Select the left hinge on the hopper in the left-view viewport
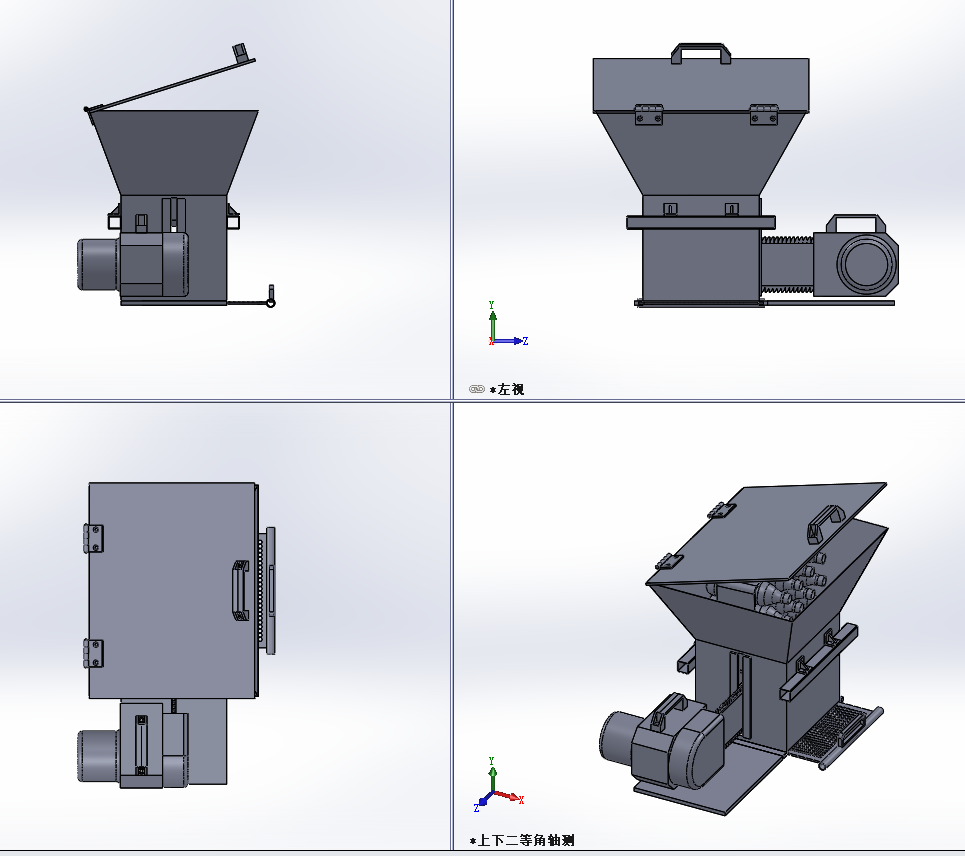 point(649,115)
